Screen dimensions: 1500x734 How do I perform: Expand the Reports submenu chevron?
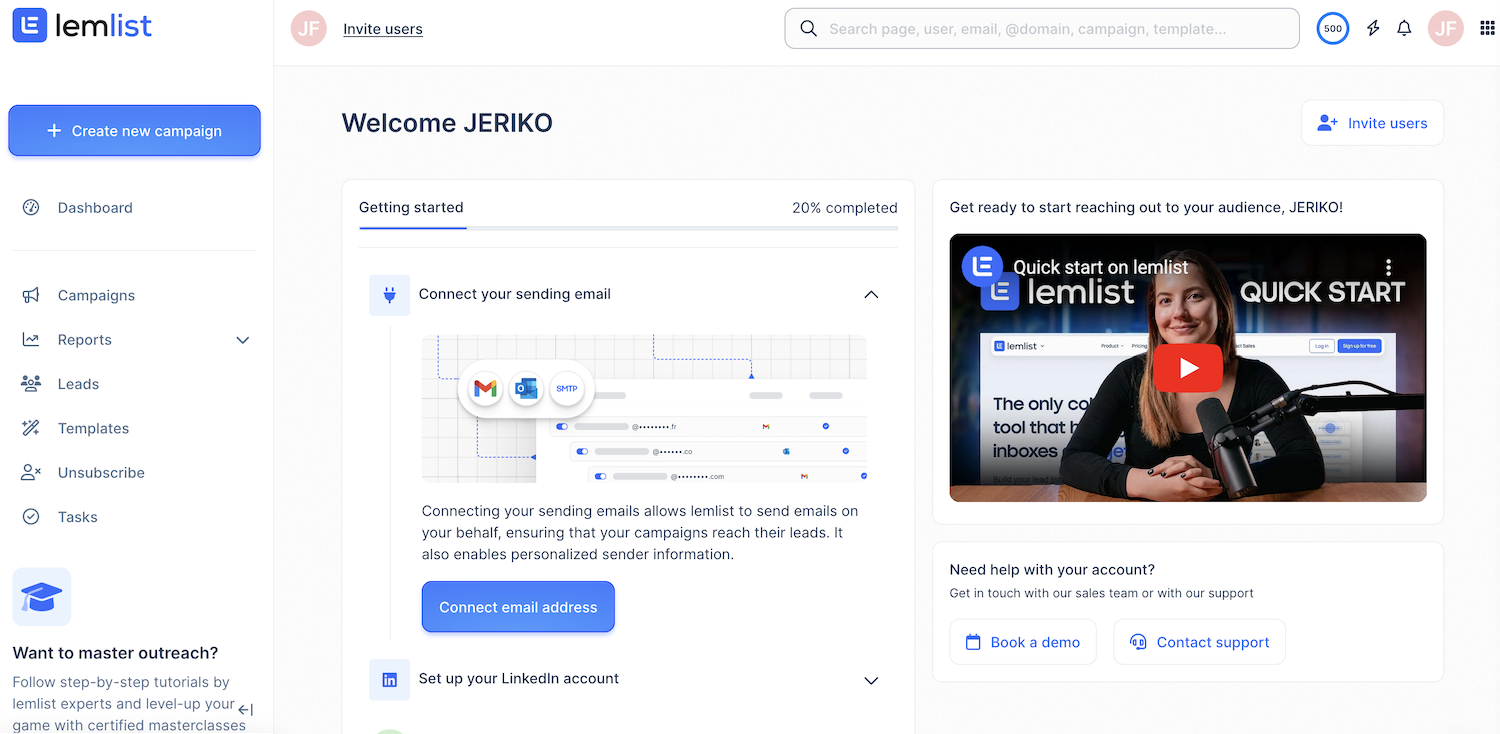(242, 340)
